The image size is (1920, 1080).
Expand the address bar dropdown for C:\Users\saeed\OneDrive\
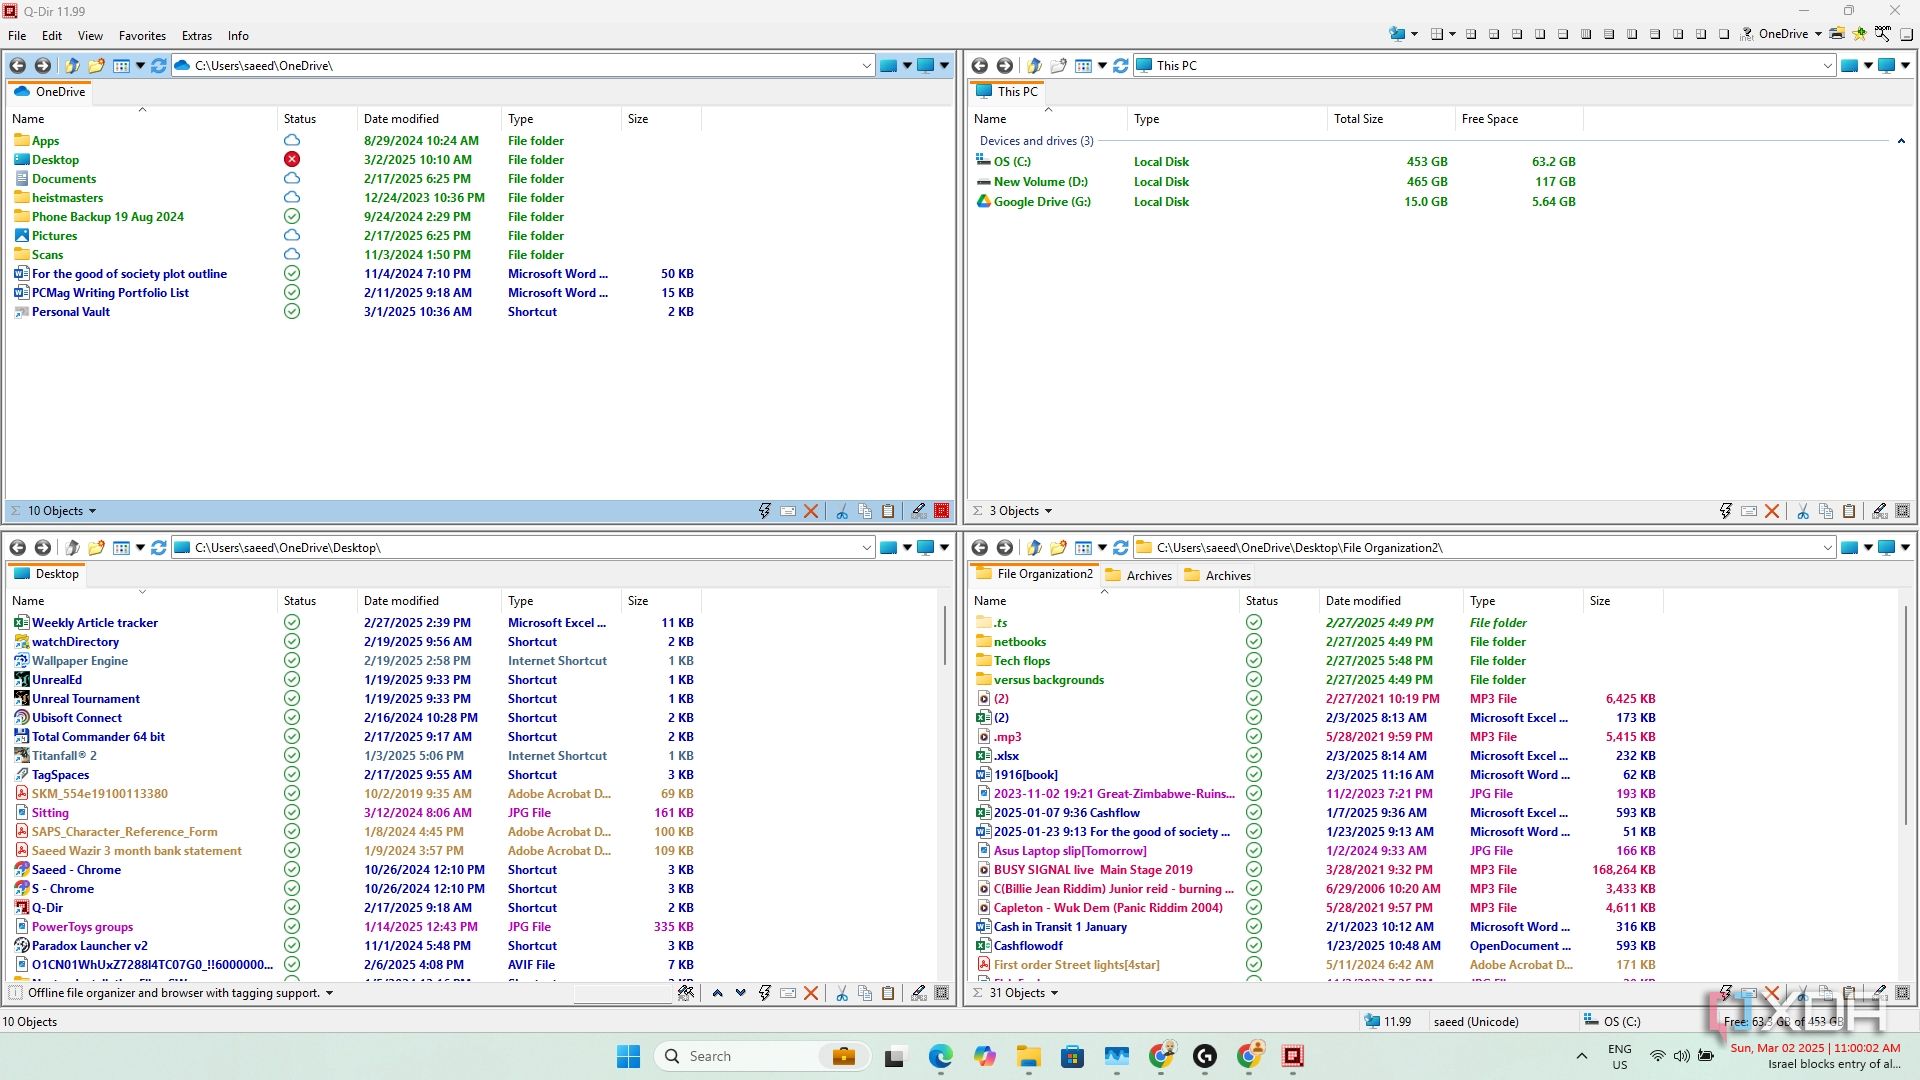pos(866,66)
